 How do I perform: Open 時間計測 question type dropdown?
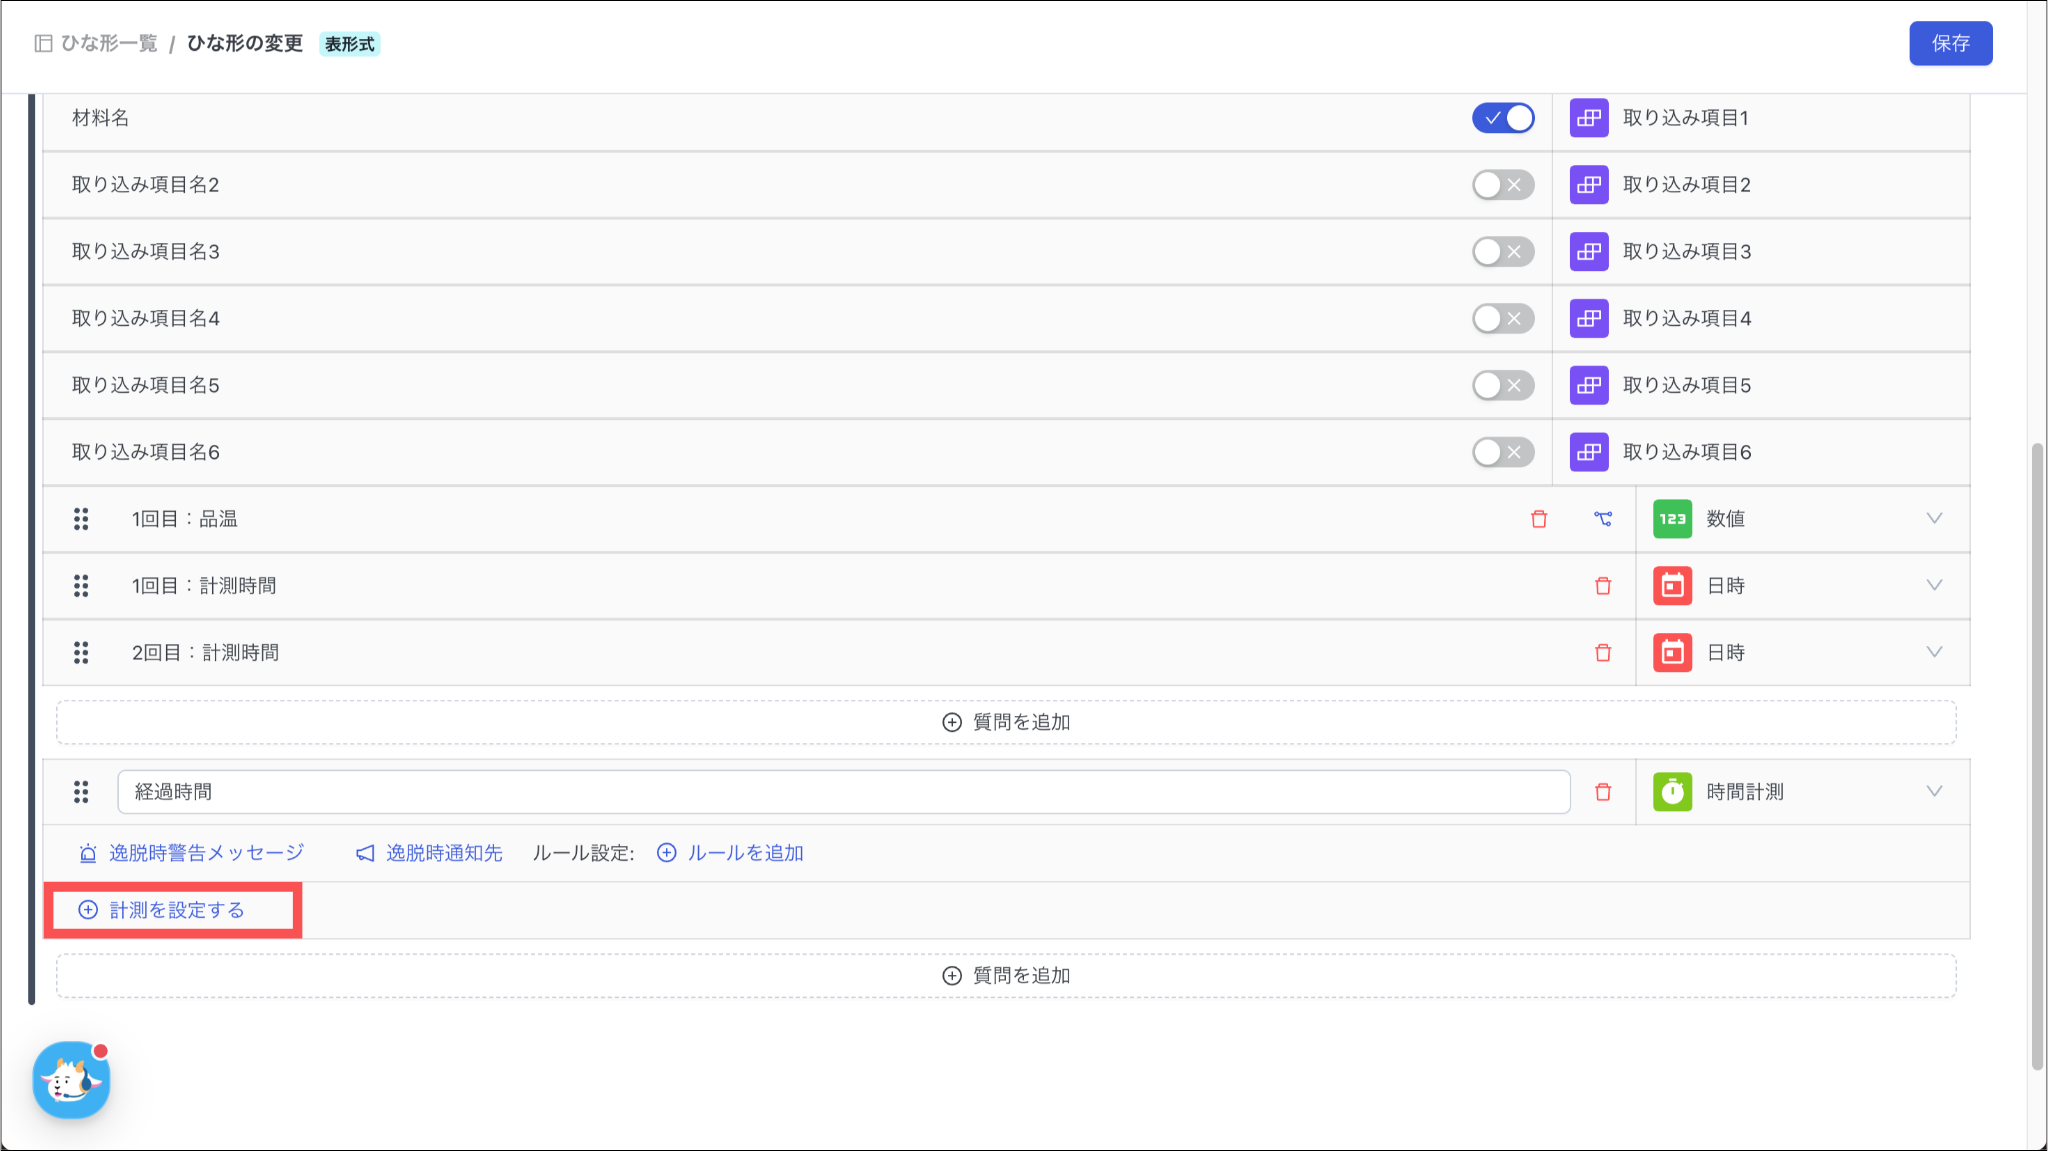click(x=1933, y=792)
